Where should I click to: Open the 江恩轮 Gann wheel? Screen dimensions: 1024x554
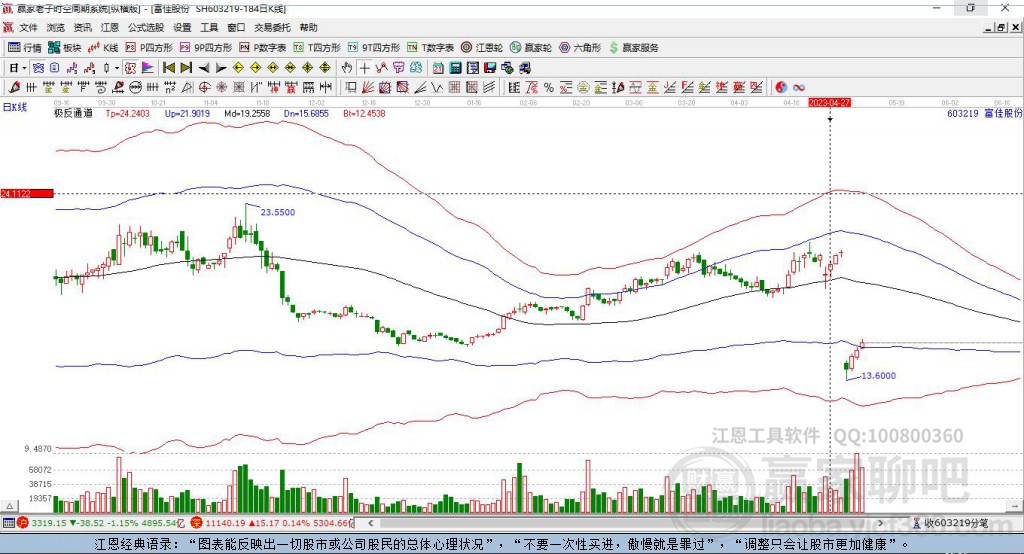[482, 48]
